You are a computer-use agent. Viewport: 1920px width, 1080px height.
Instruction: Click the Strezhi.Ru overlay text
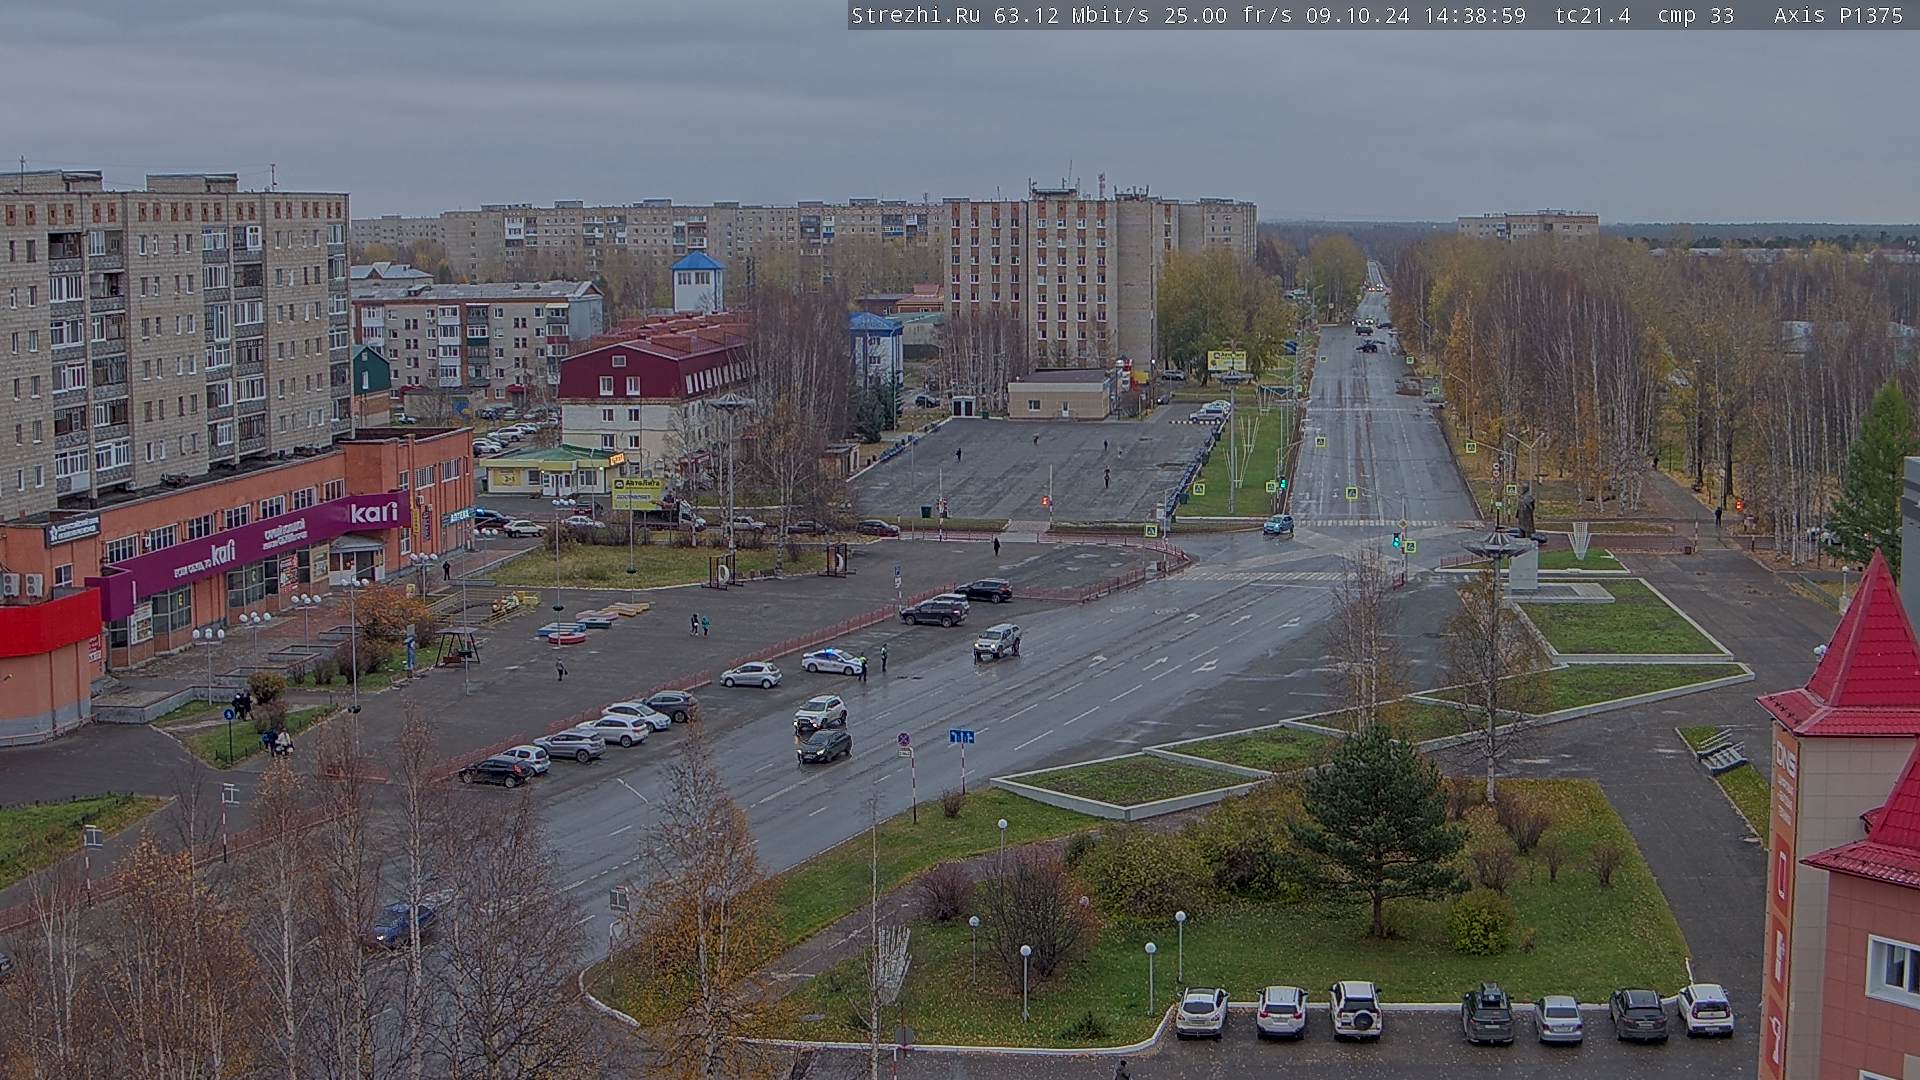point(915,15)
